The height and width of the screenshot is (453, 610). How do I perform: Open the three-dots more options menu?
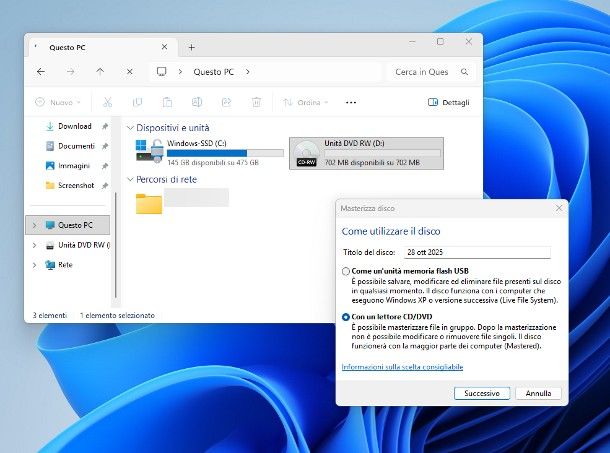pyautogui.click(x=351, y=102)
